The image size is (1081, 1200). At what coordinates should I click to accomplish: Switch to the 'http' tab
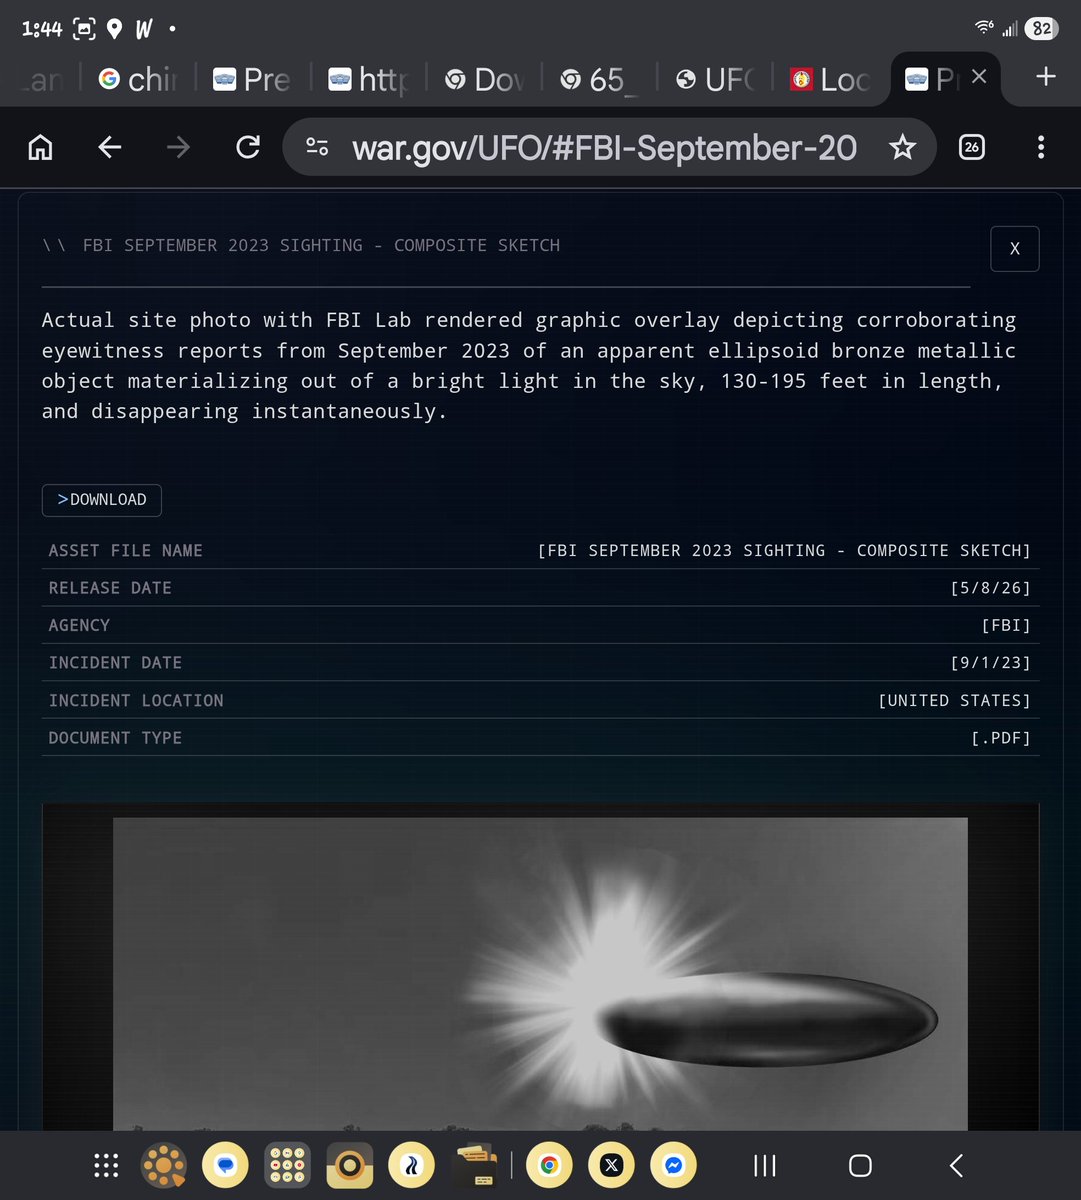coord(369,79)
